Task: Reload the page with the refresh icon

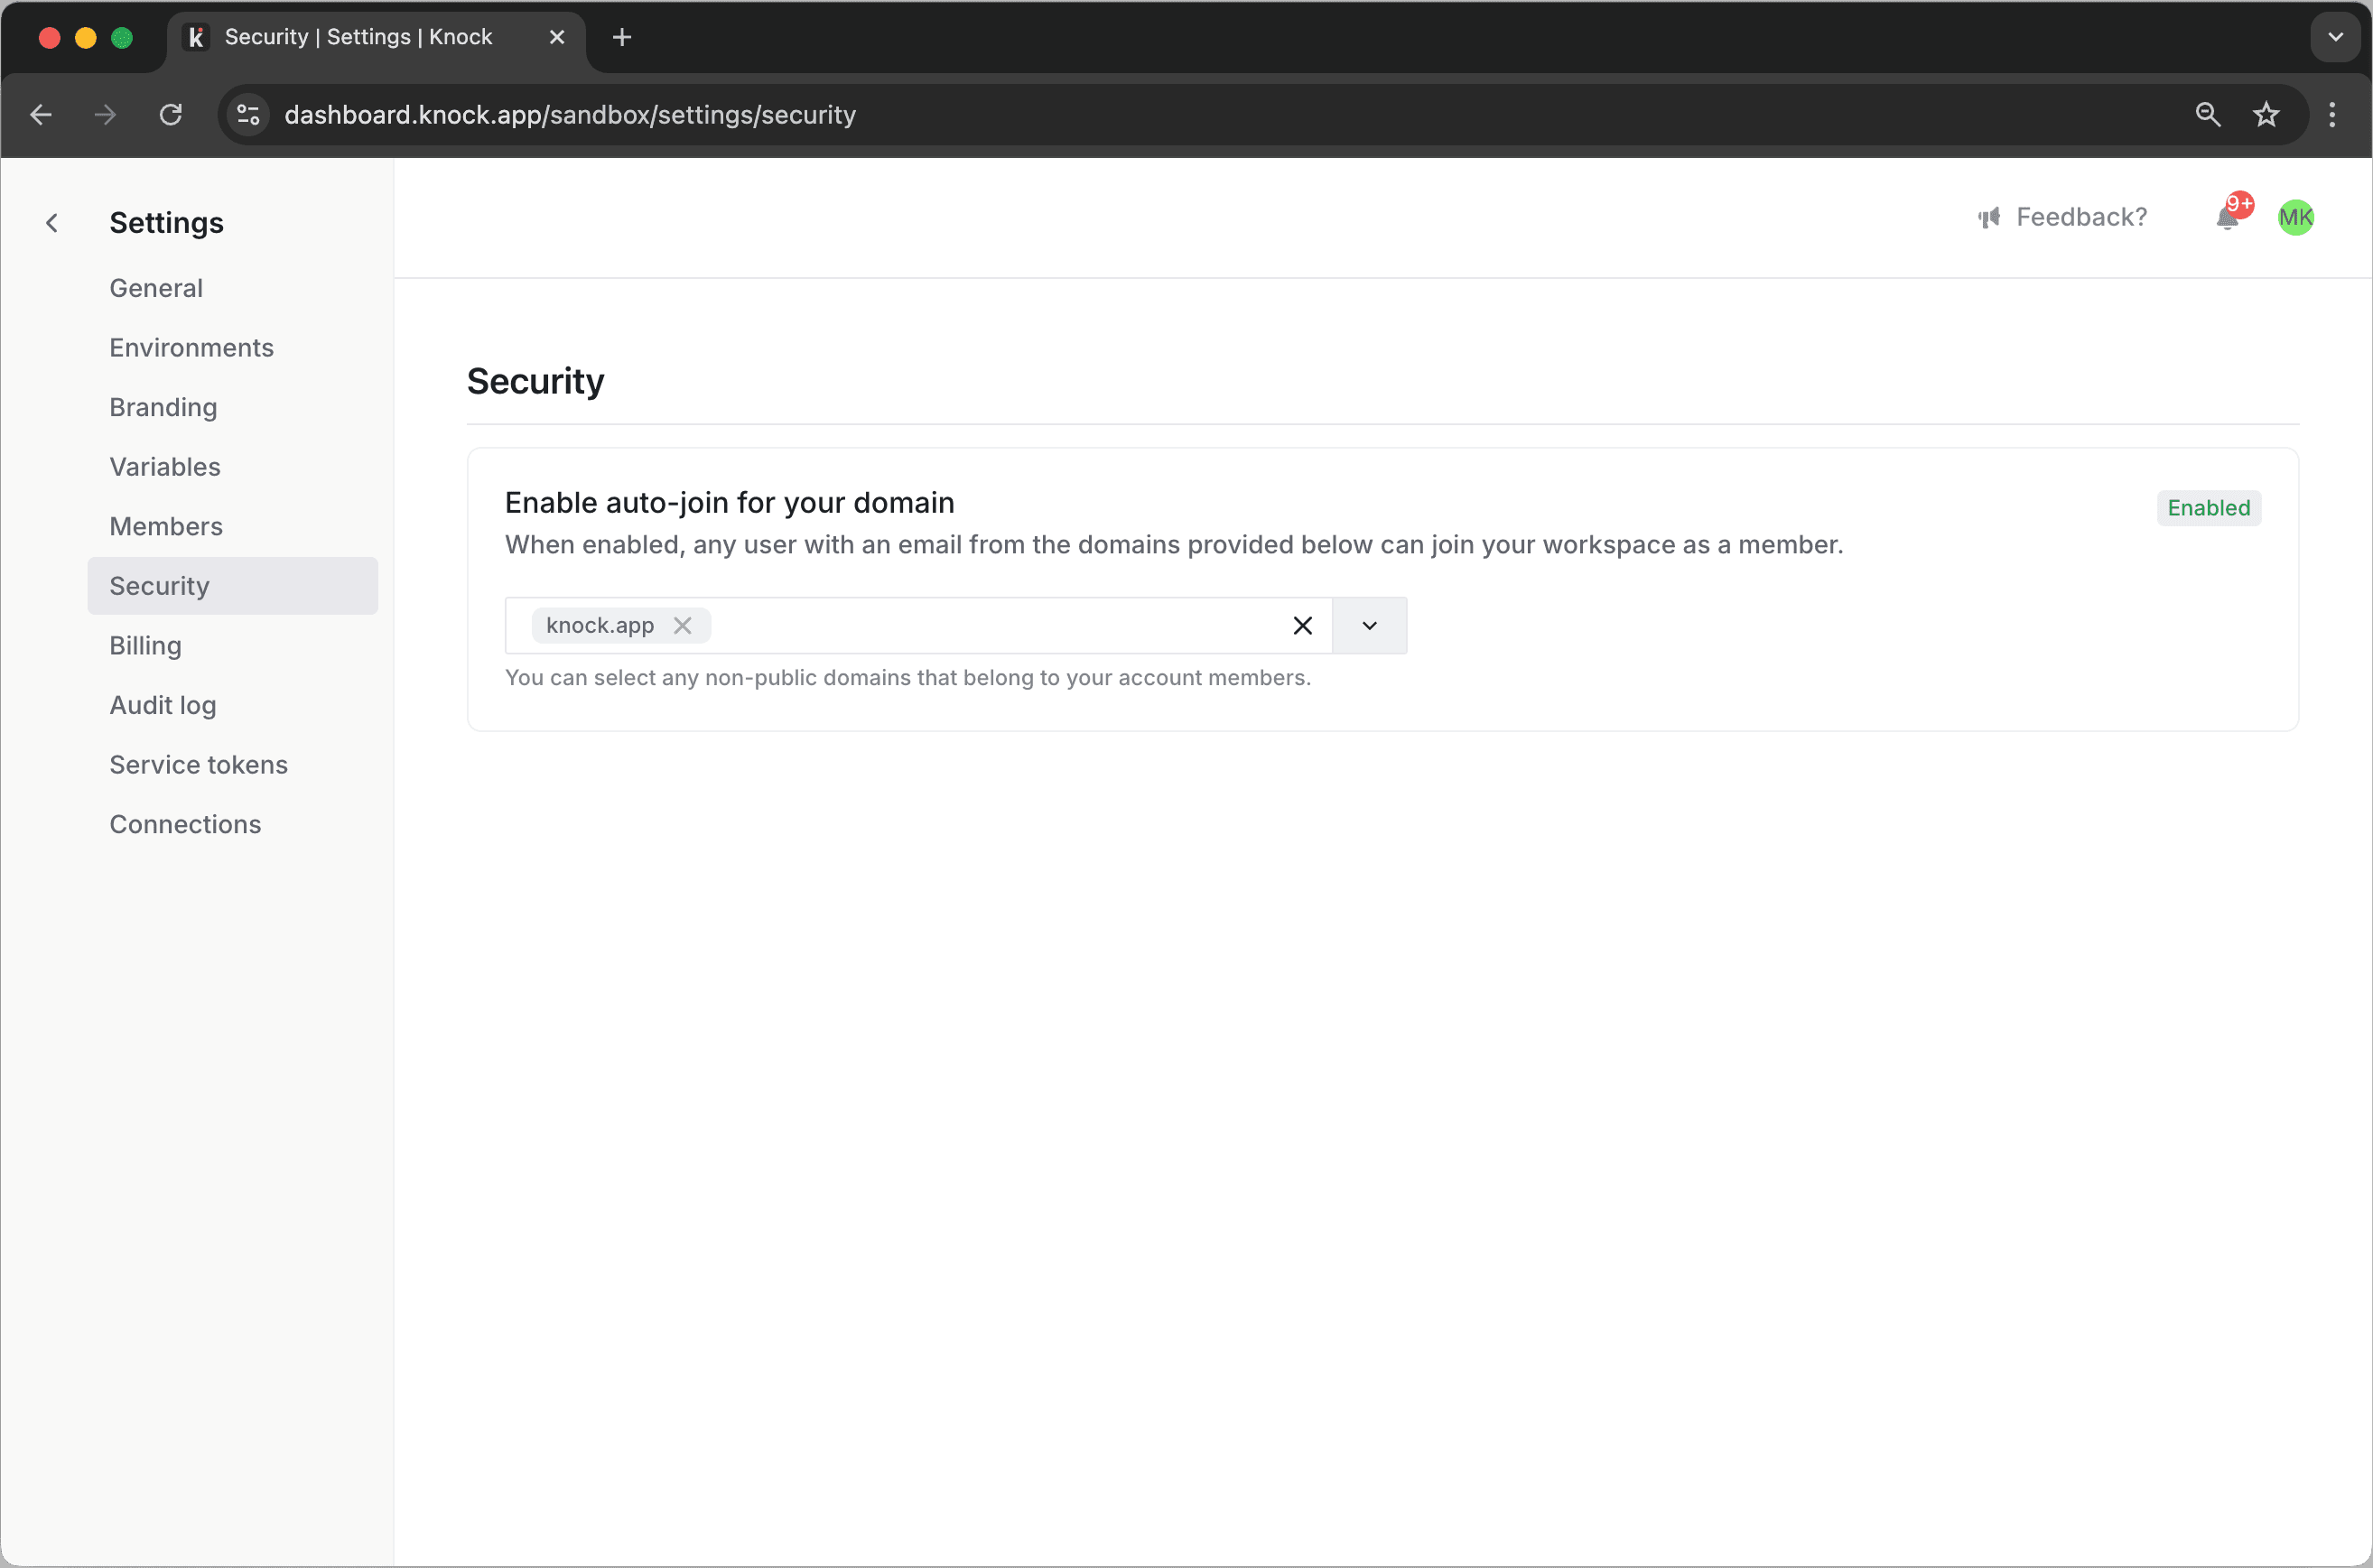Action: click(171, 114)
